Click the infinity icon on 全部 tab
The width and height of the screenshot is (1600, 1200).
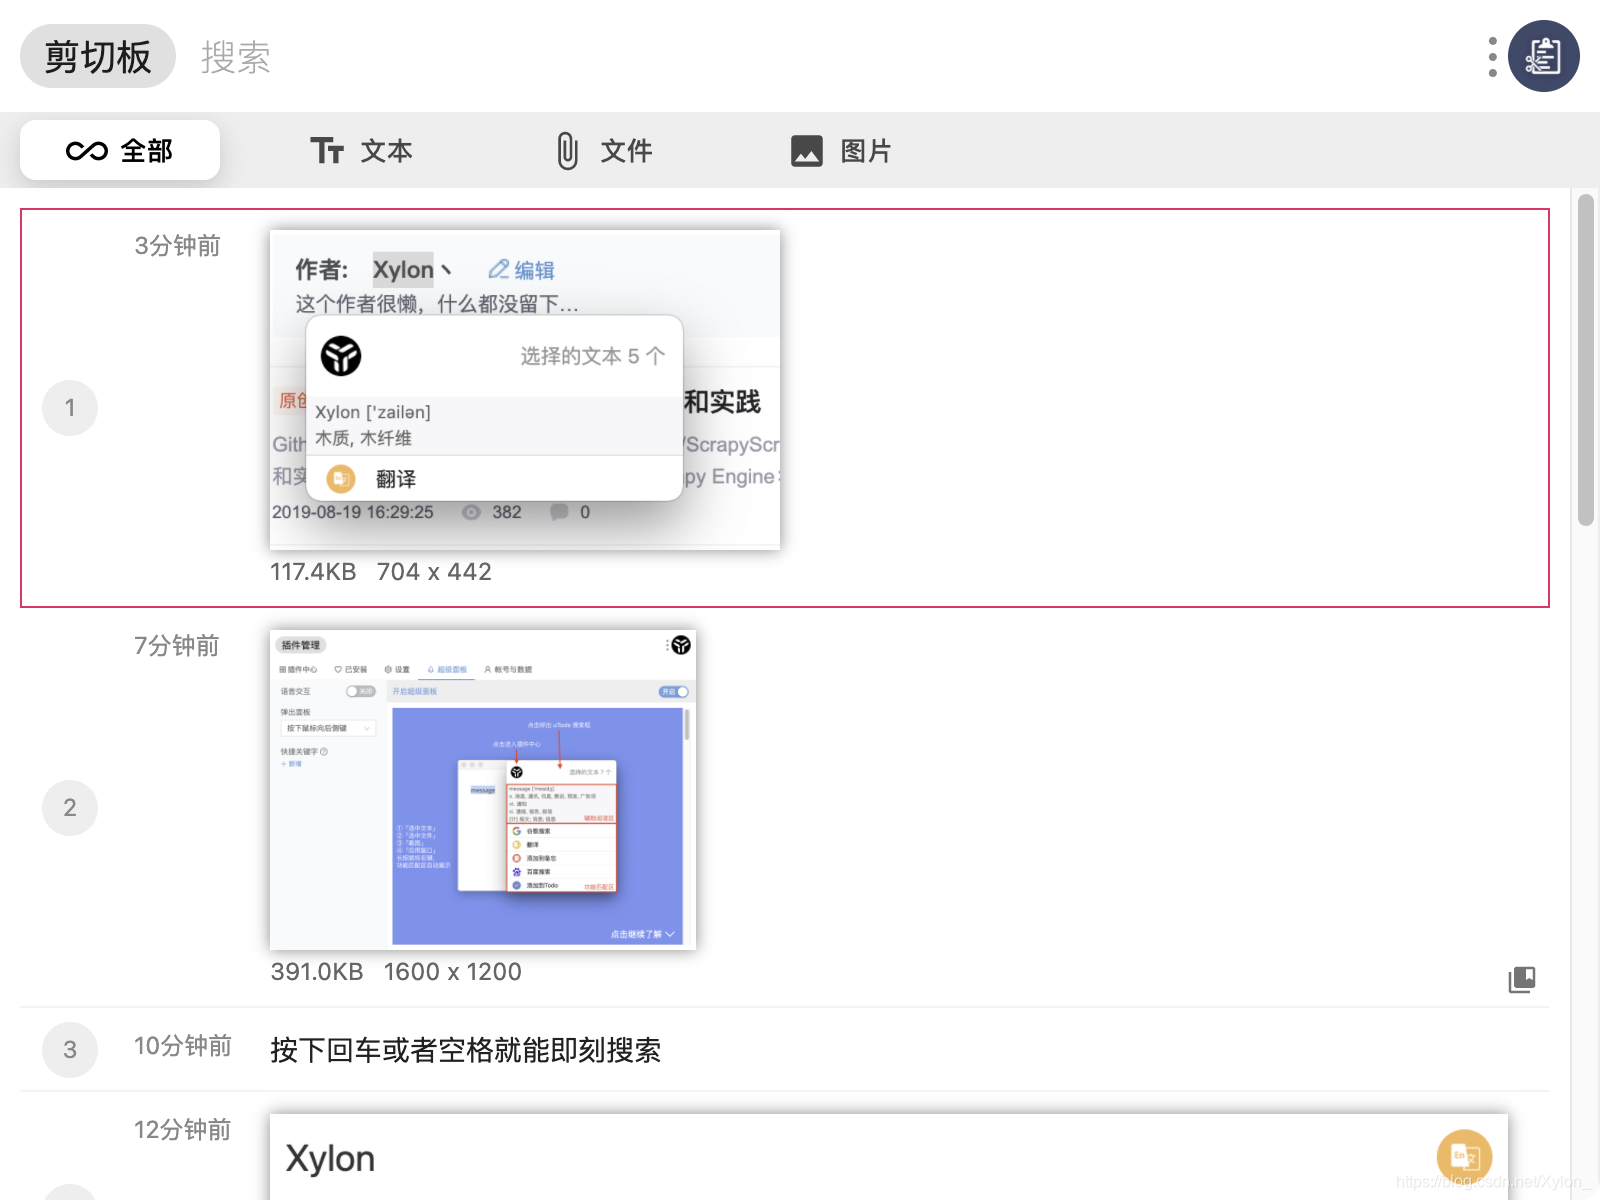coord(87,151)
